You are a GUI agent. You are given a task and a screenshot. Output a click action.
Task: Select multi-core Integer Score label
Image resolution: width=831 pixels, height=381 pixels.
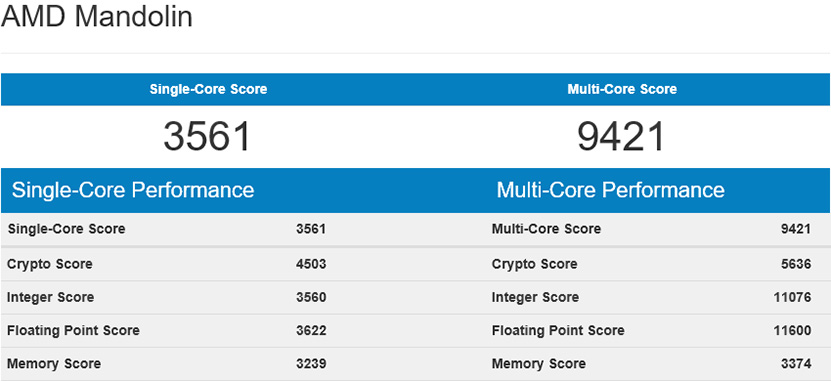coord(535,297)
